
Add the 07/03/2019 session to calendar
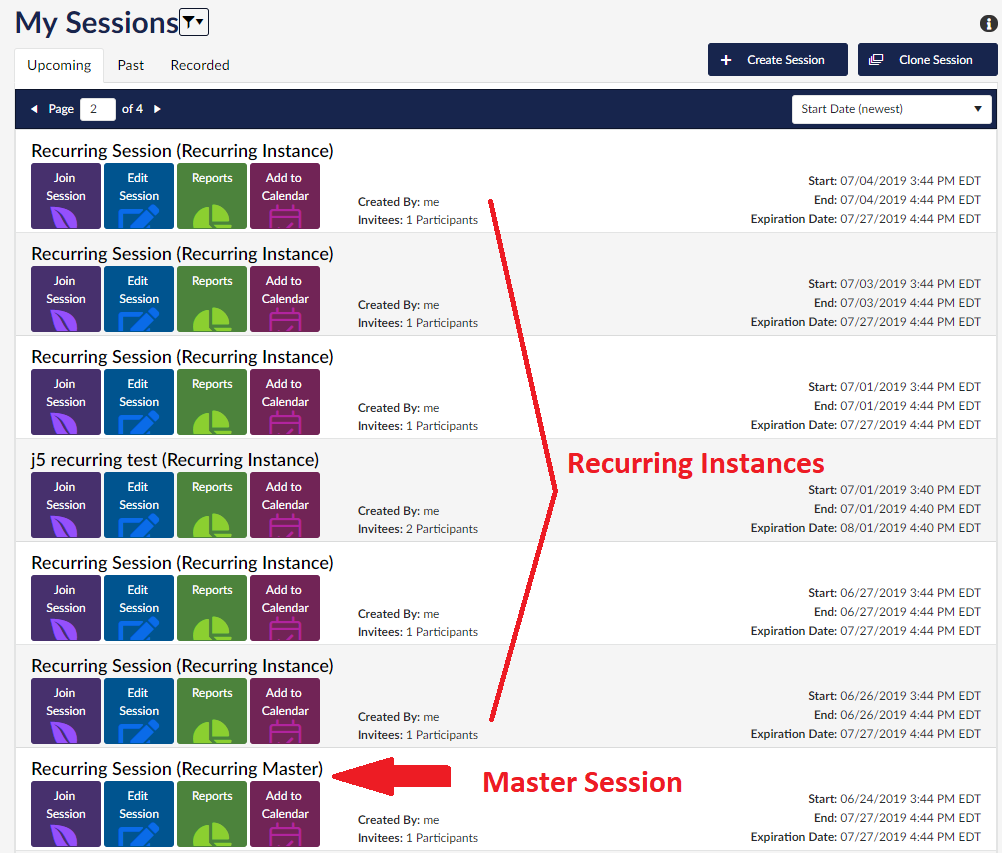click(285, 299)
